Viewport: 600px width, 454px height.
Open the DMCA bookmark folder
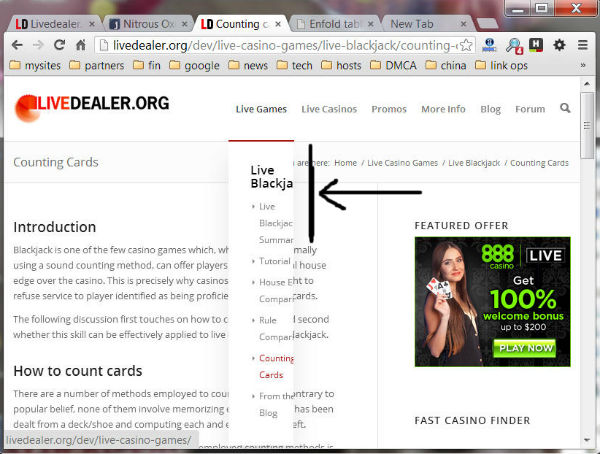pos(393,65)
